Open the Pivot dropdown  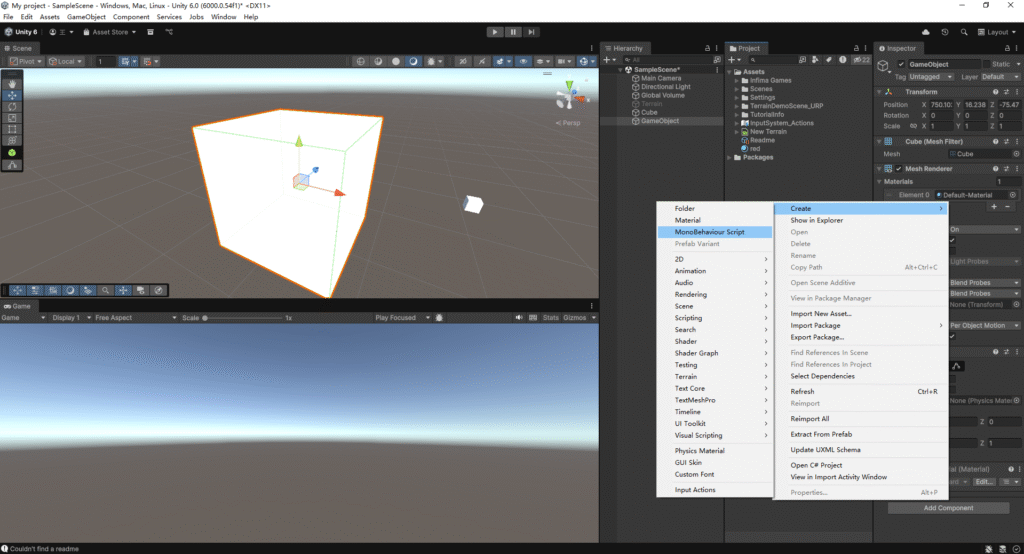pos(25,61)
